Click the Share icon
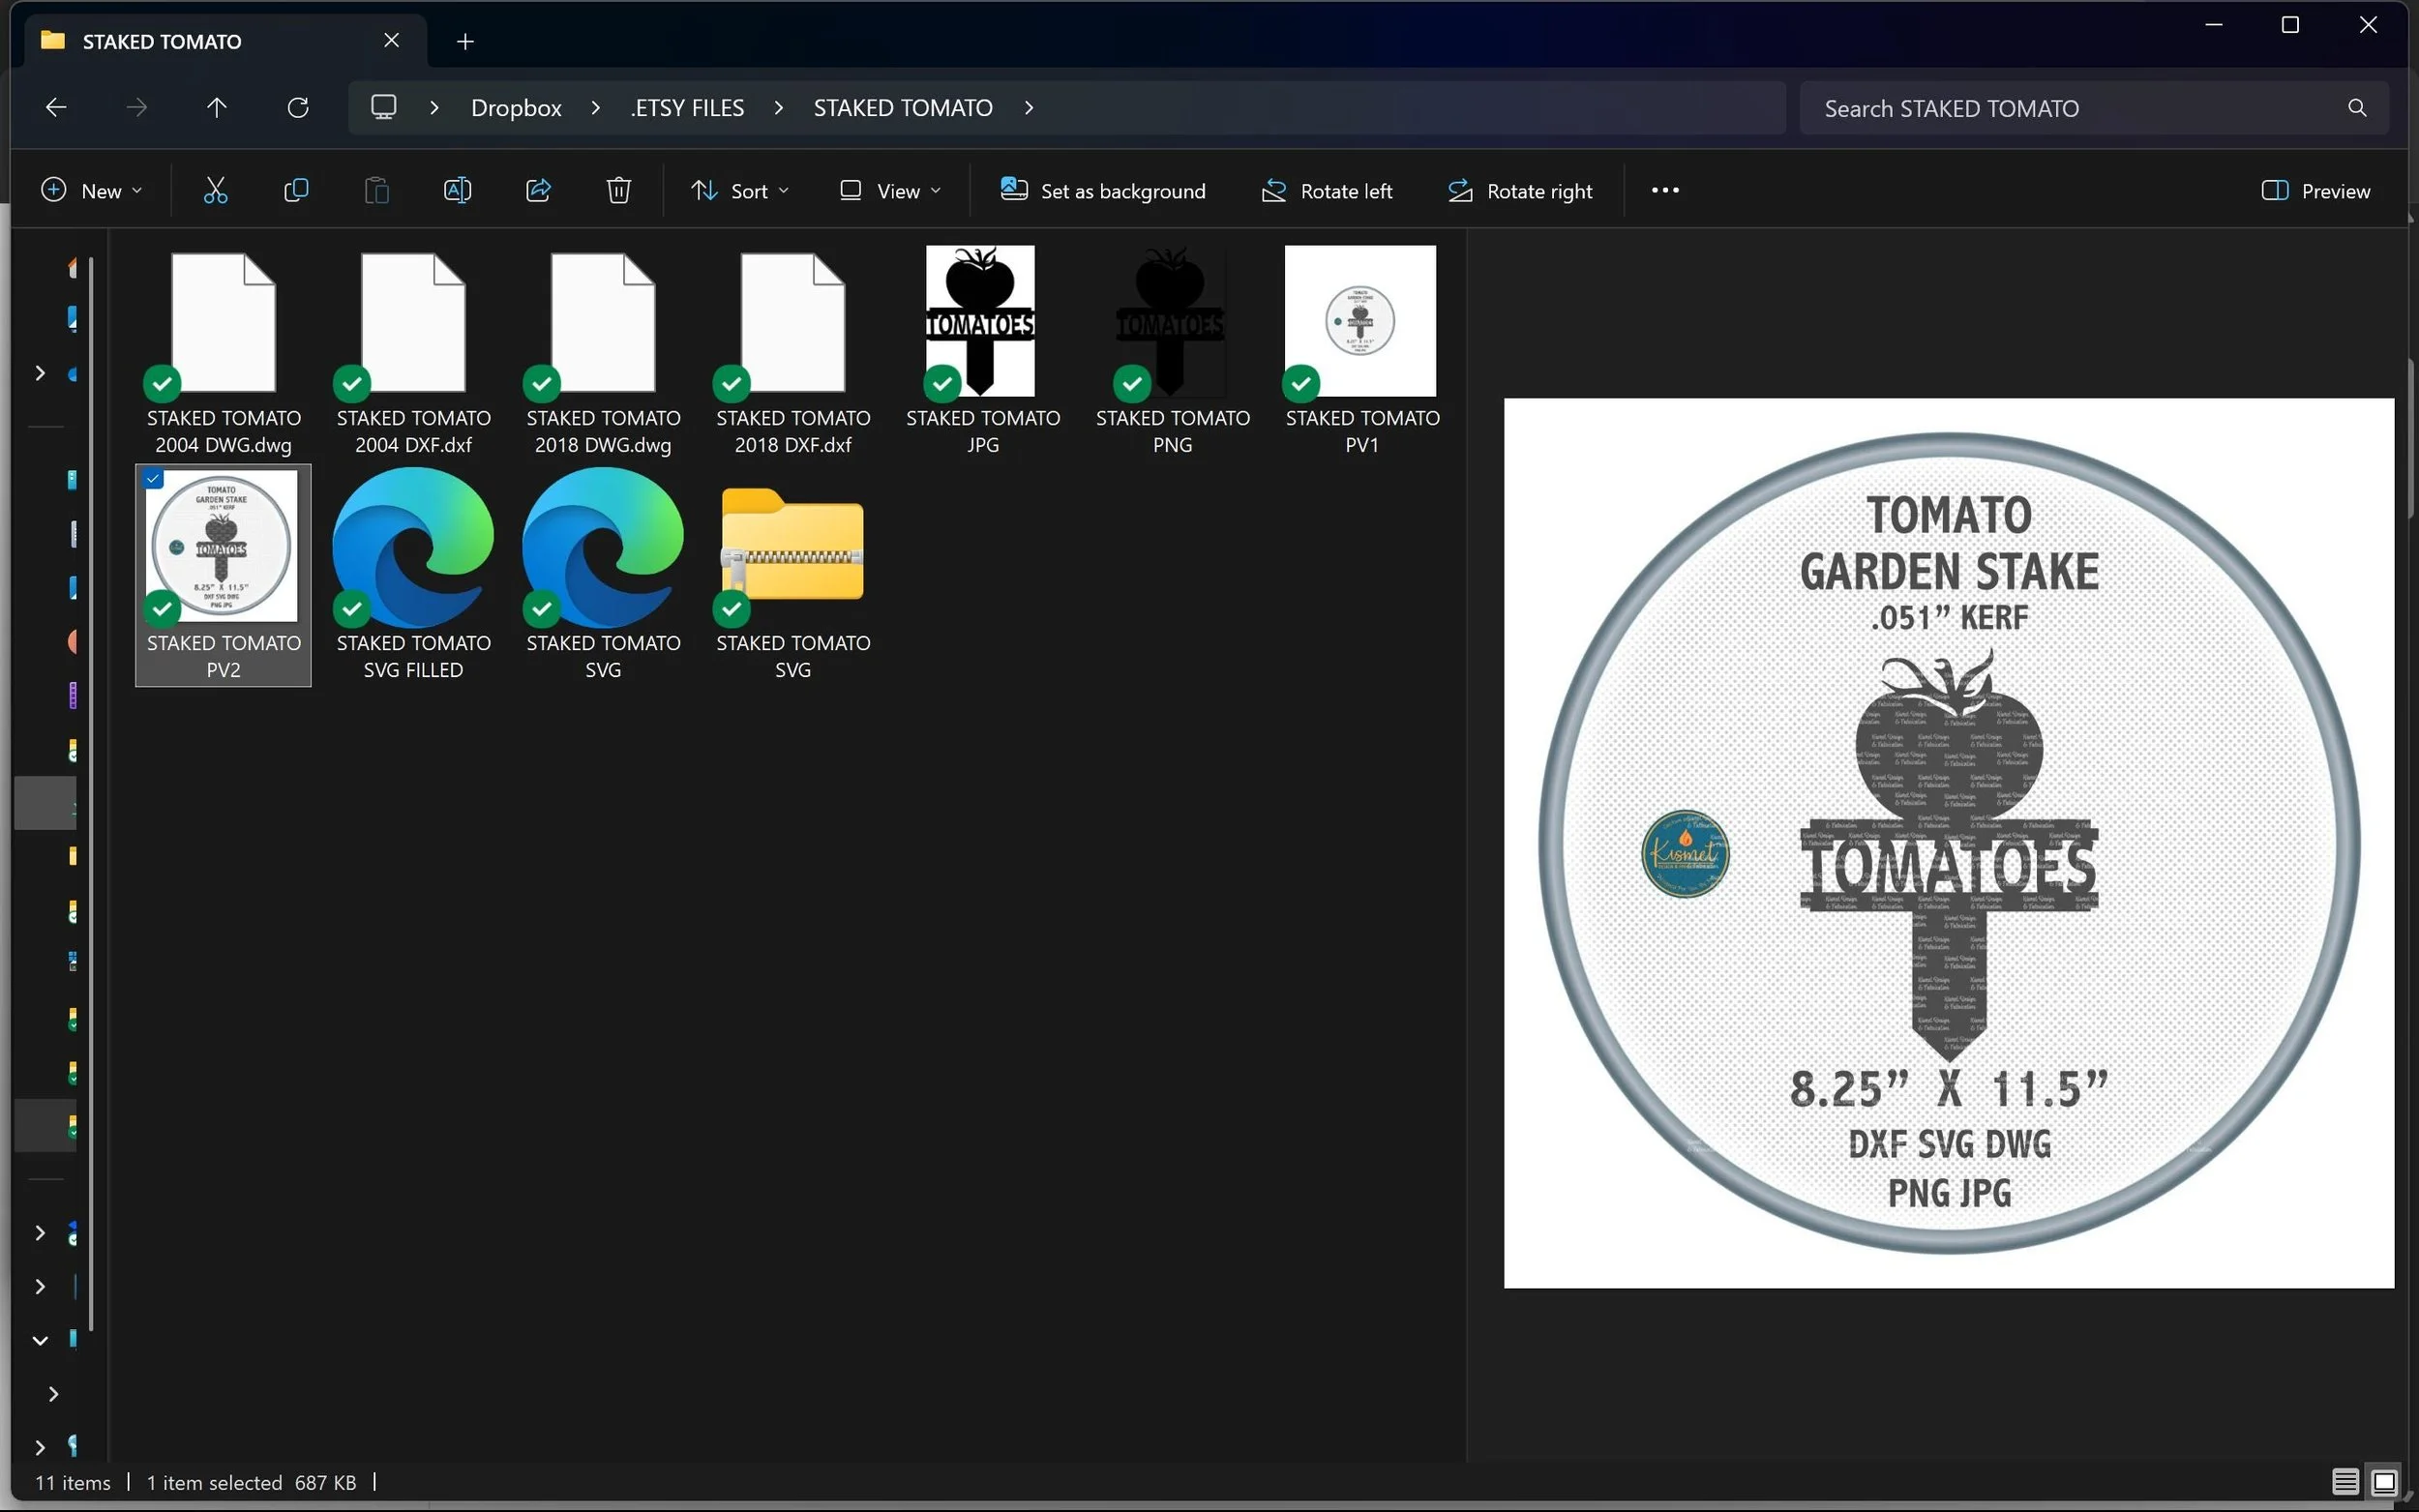Viewport: 2419px width, 1512px height. tap(538, 190)
